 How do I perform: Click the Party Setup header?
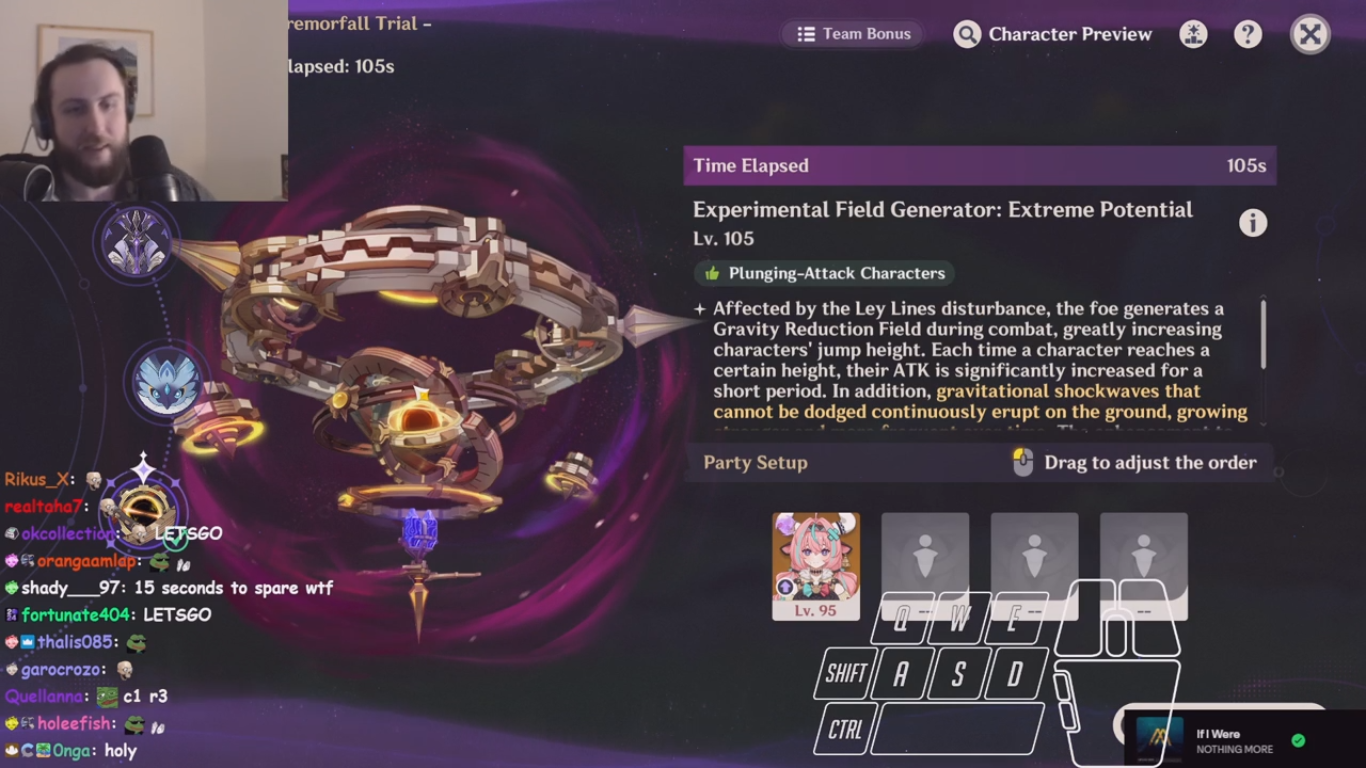755,462
